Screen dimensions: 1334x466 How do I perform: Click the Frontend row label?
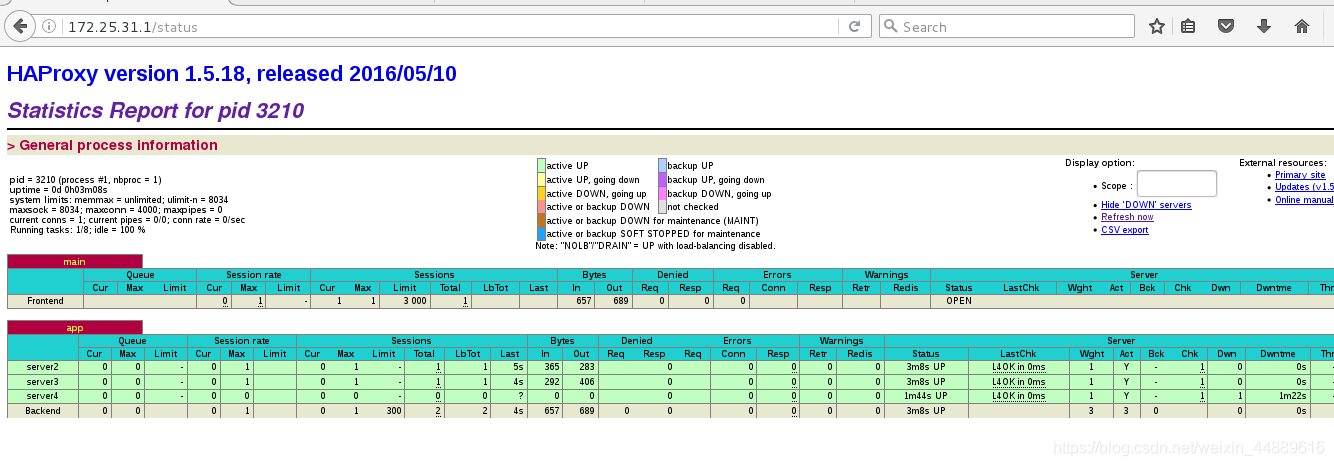tap(45, 301)
